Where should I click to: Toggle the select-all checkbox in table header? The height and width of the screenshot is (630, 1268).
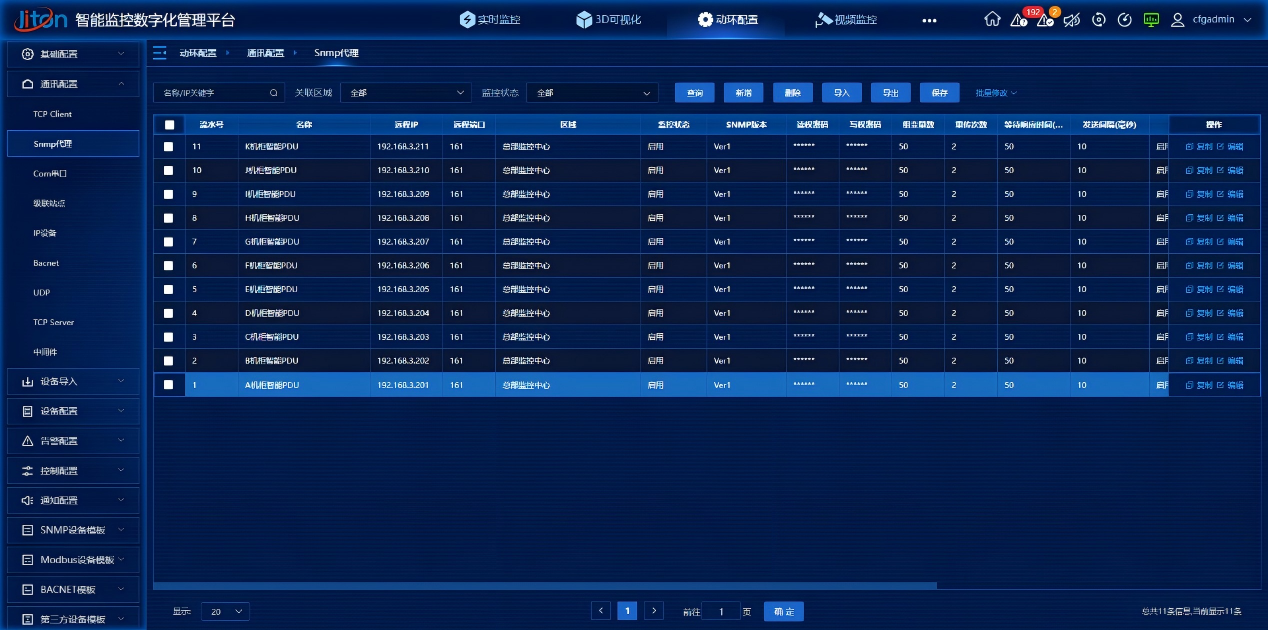pyautogui.click(x=169, y=125)
